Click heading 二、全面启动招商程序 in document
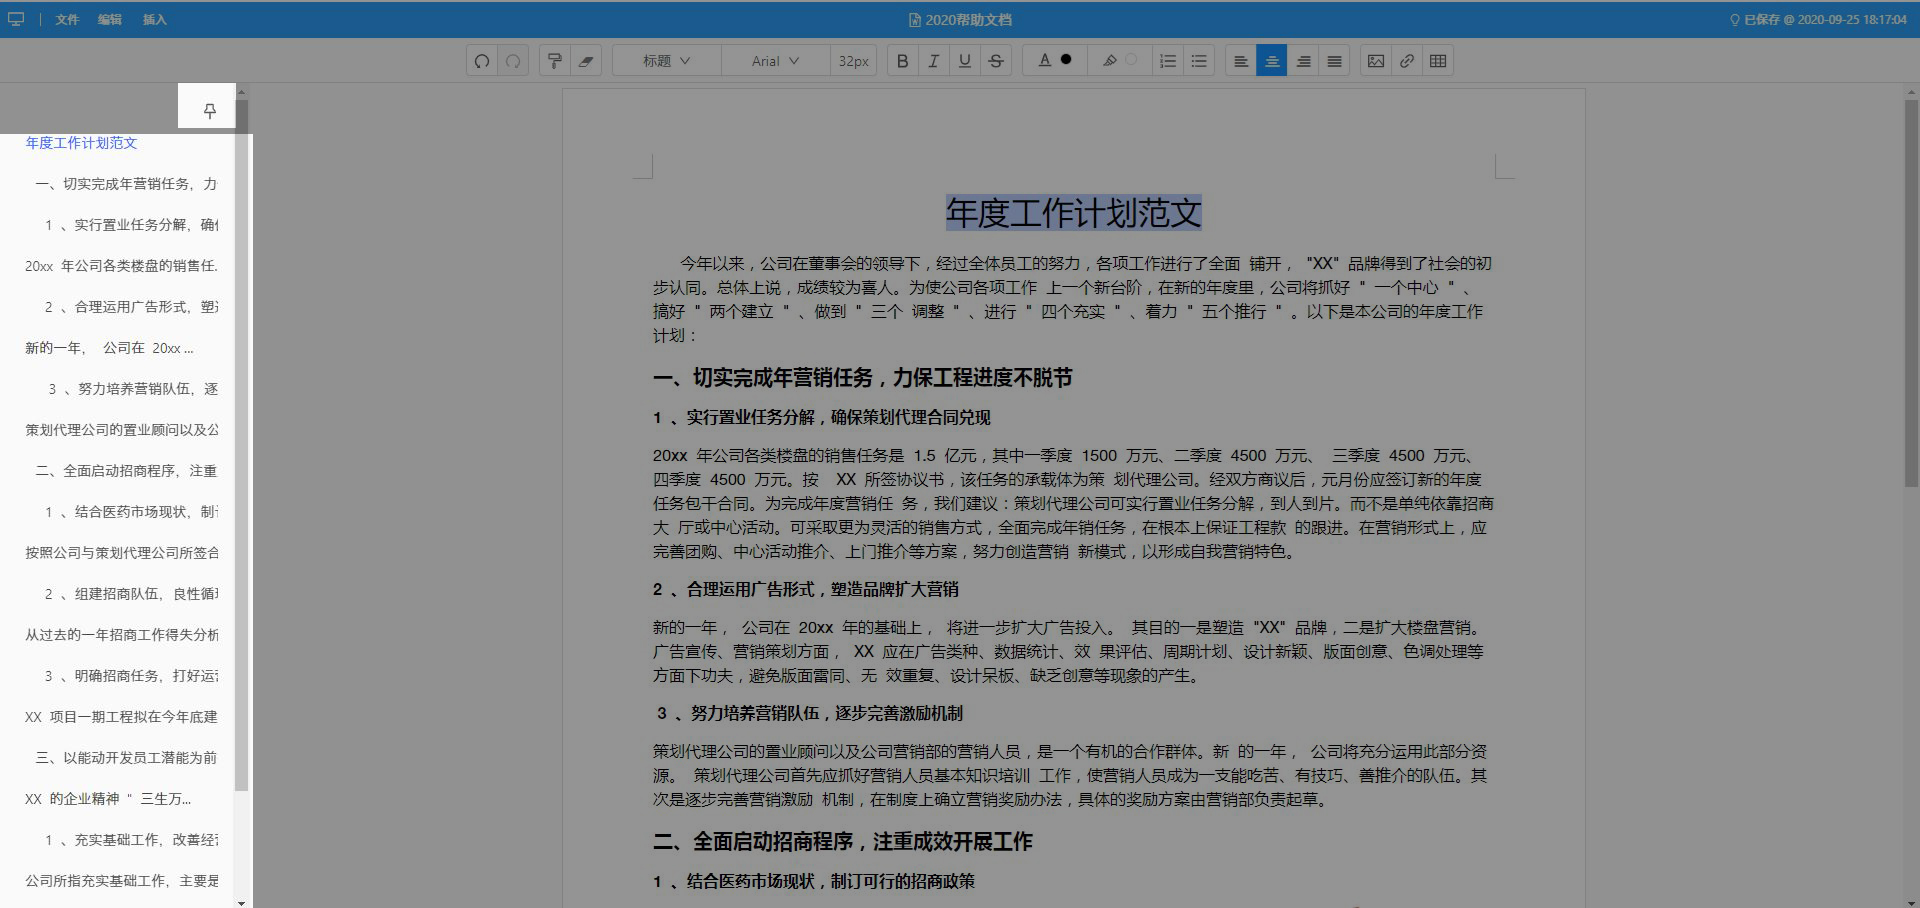This screenshot has height=908, width=1920. coord(843,842)
